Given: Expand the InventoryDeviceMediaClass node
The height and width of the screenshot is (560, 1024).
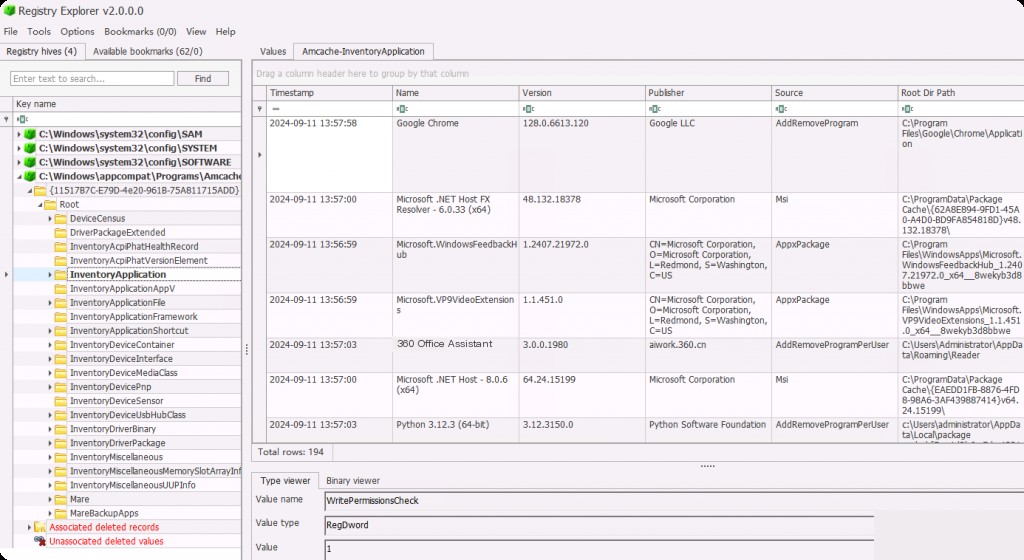Looking at the screenshot, I should click(50, 373).
